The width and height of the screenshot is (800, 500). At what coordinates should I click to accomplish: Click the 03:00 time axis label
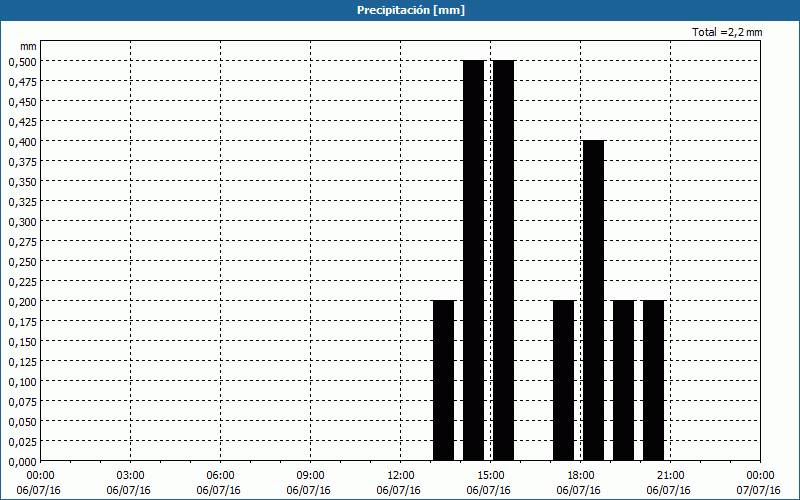point(130,476)
